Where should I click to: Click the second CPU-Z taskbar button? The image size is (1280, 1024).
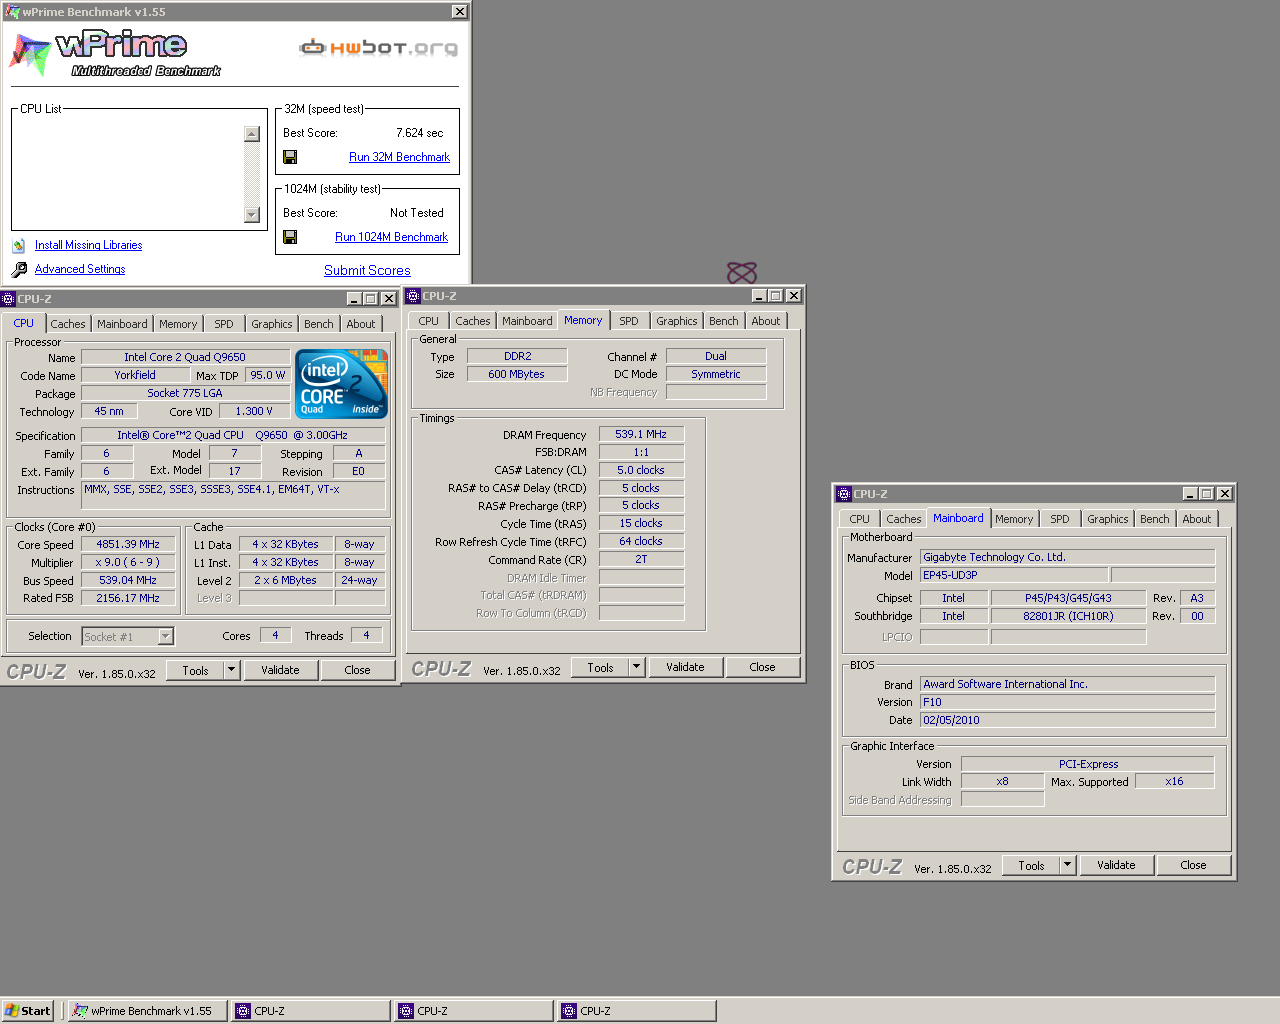pyautogui.click(x=474, y=1011)
